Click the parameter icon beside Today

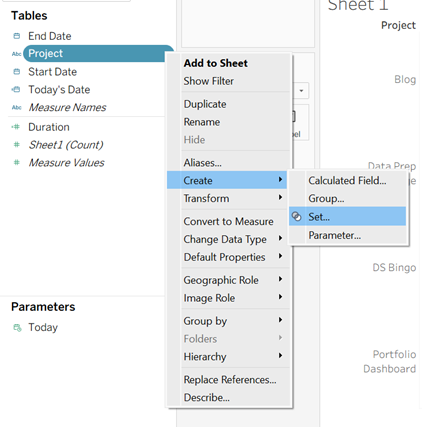coord(17,327)
